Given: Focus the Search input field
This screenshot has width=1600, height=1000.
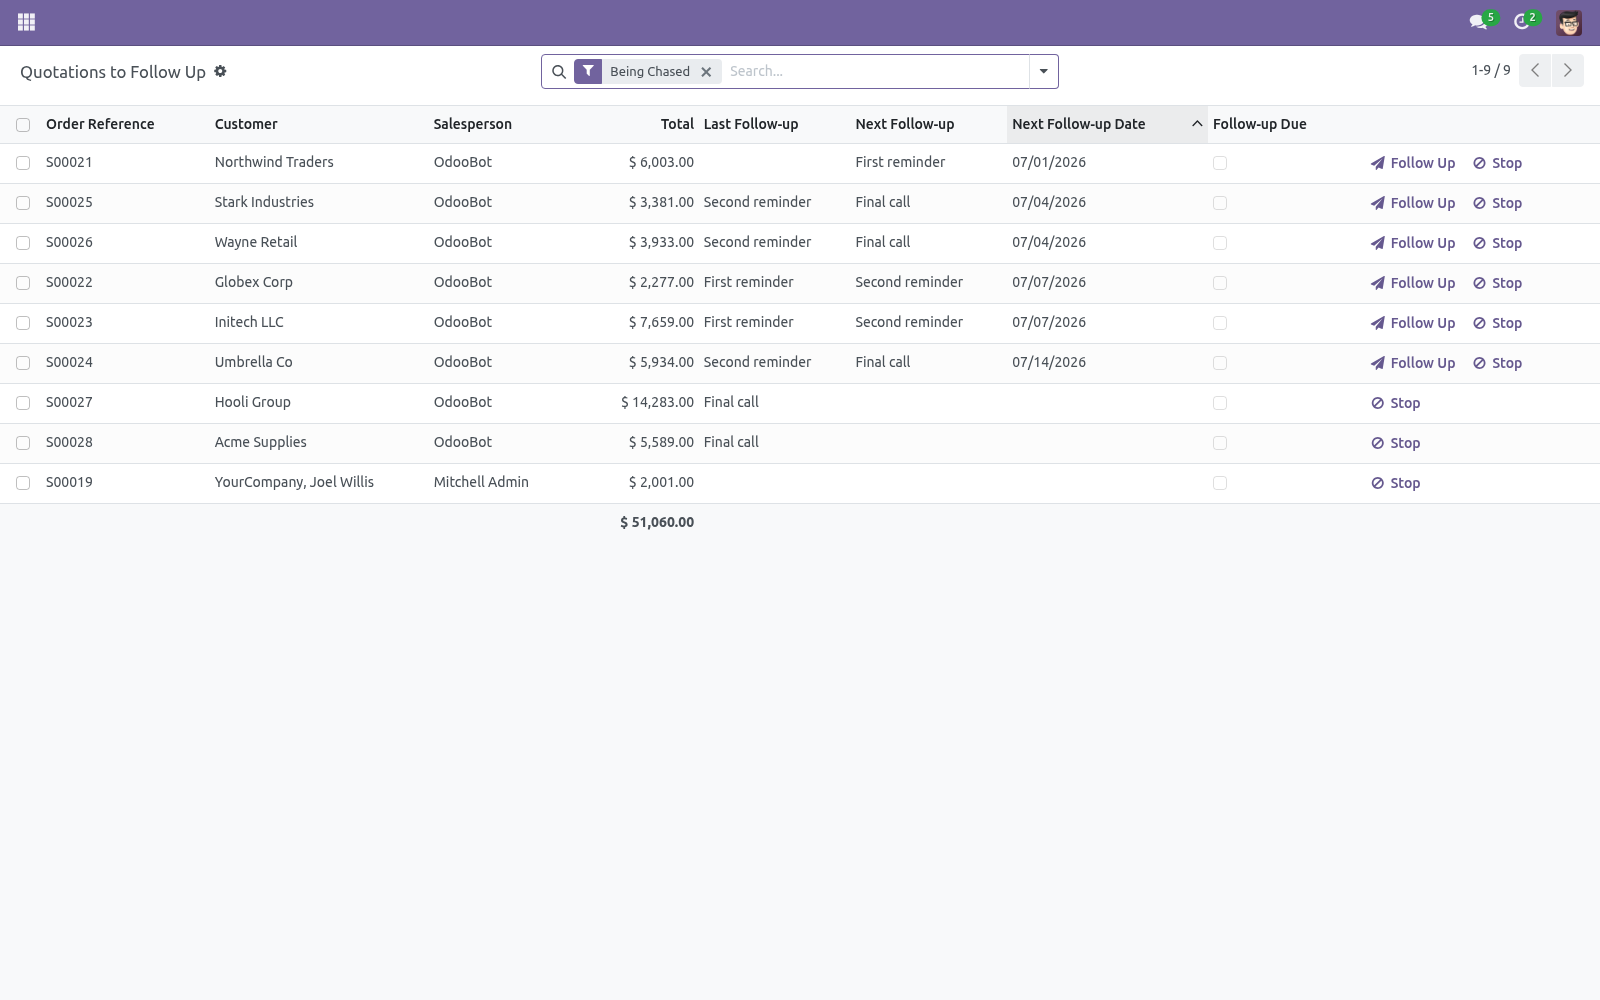Looking at the screenshot, I should (875, 71).
